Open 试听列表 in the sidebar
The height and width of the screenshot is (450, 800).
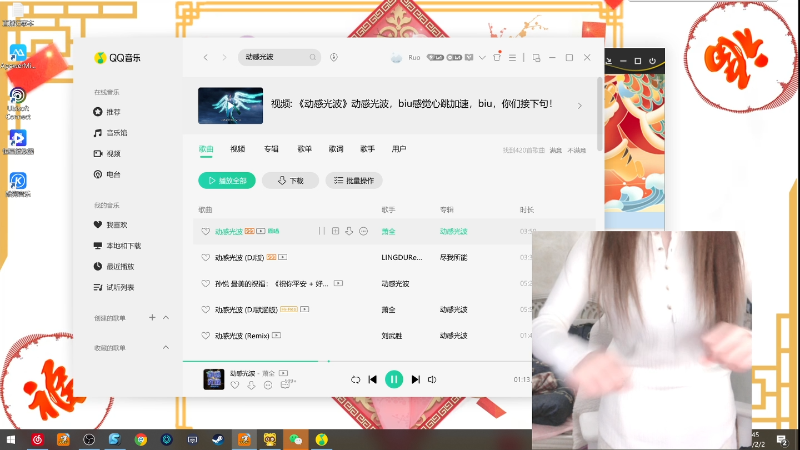point(114,287)
